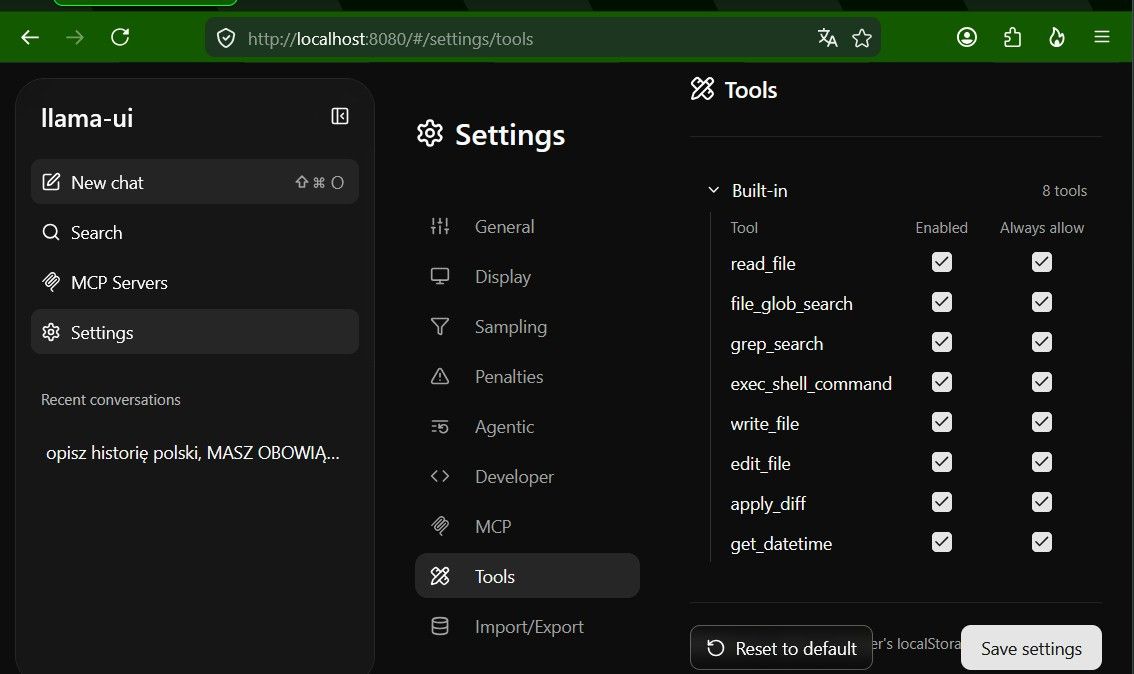Click the exec_shell_command tool name
This screenshot has width=1134, height=674.
coord(811,383)
